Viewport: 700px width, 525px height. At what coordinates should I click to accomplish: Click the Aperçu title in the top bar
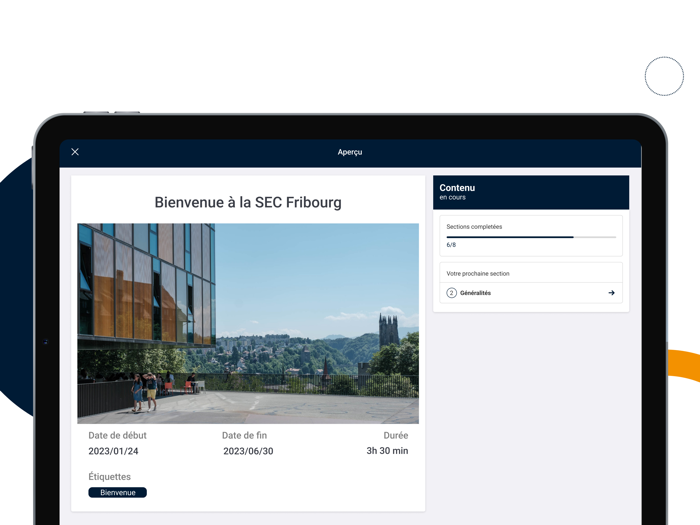point(350,152)
